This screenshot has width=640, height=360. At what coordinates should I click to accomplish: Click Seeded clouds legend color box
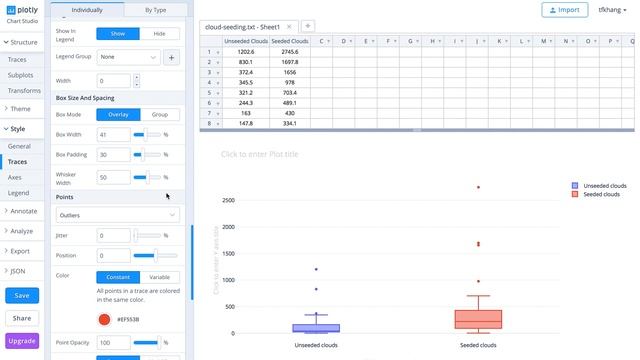575,194
